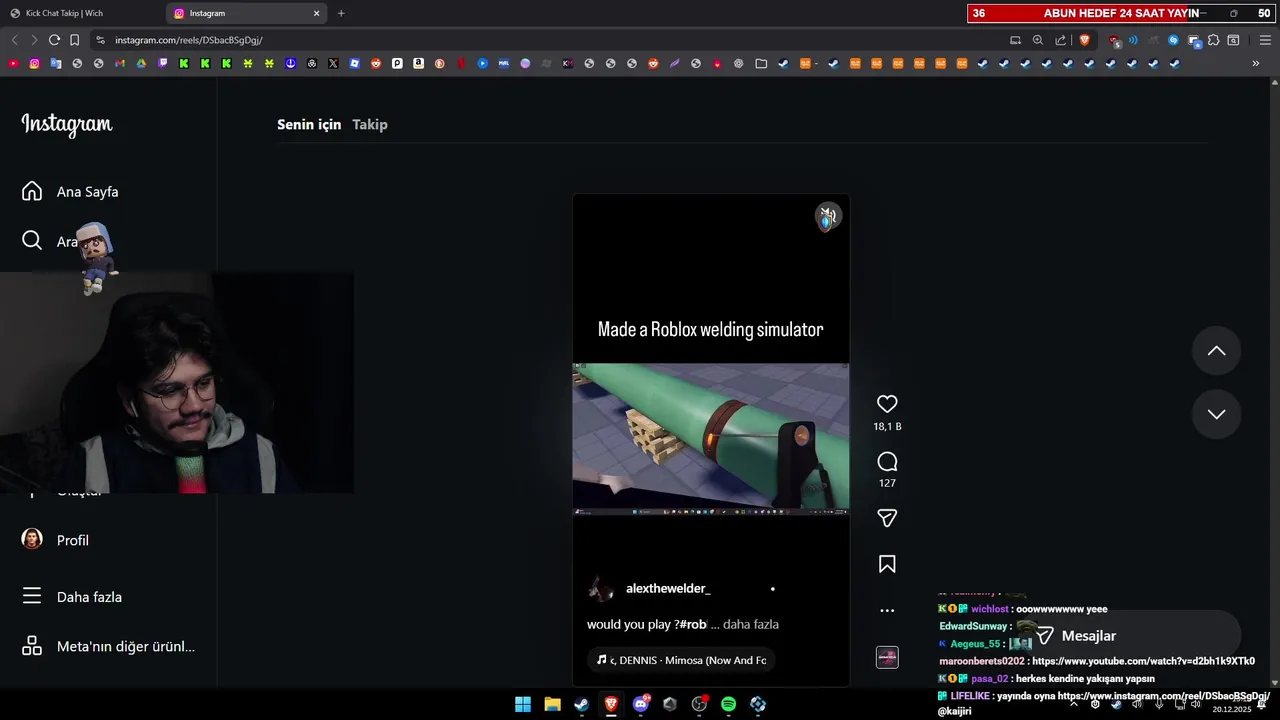Play or pause the welding simulator reel video
The height and width of the screenshot is (720, 1280).
coord(711,439)
